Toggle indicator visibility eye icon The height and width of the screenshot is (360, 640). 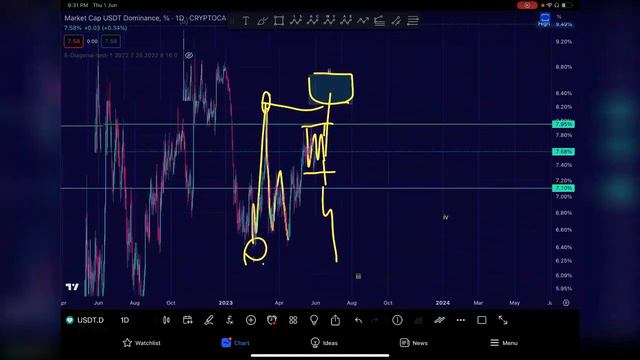point(189,55)
